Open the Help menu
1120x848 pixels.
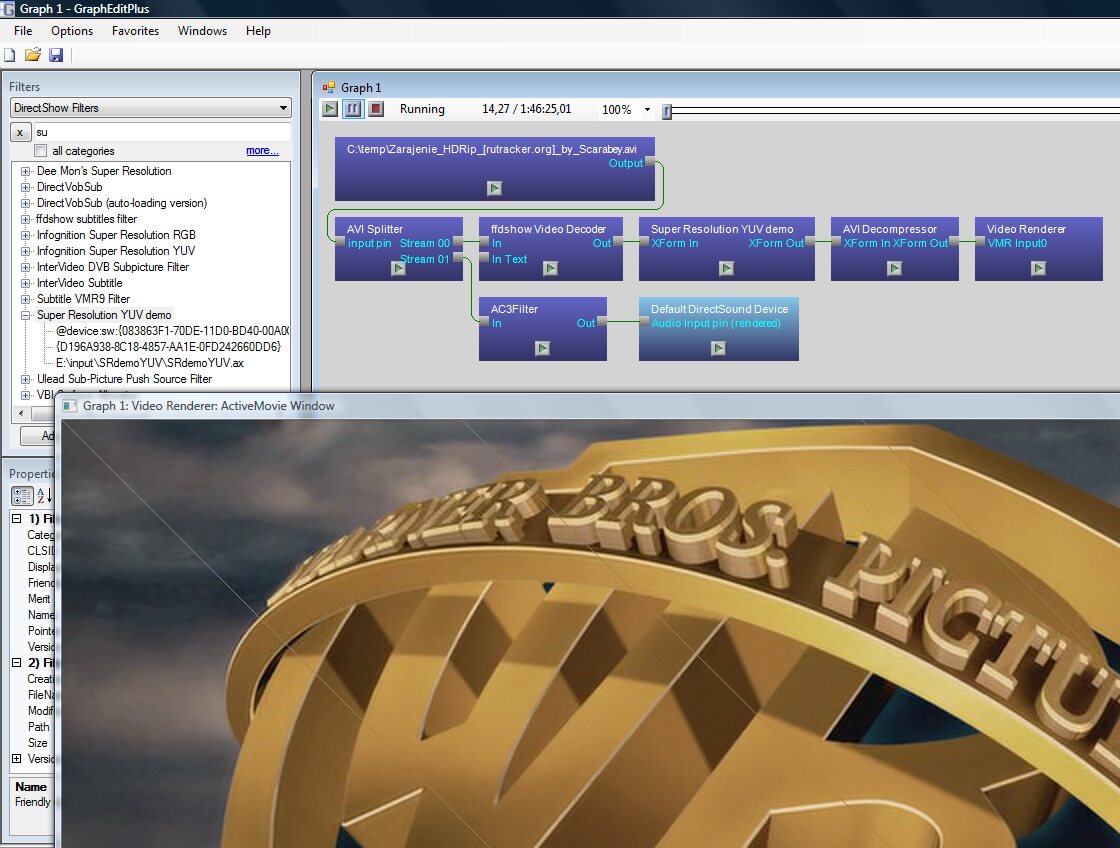click(258, 31)
